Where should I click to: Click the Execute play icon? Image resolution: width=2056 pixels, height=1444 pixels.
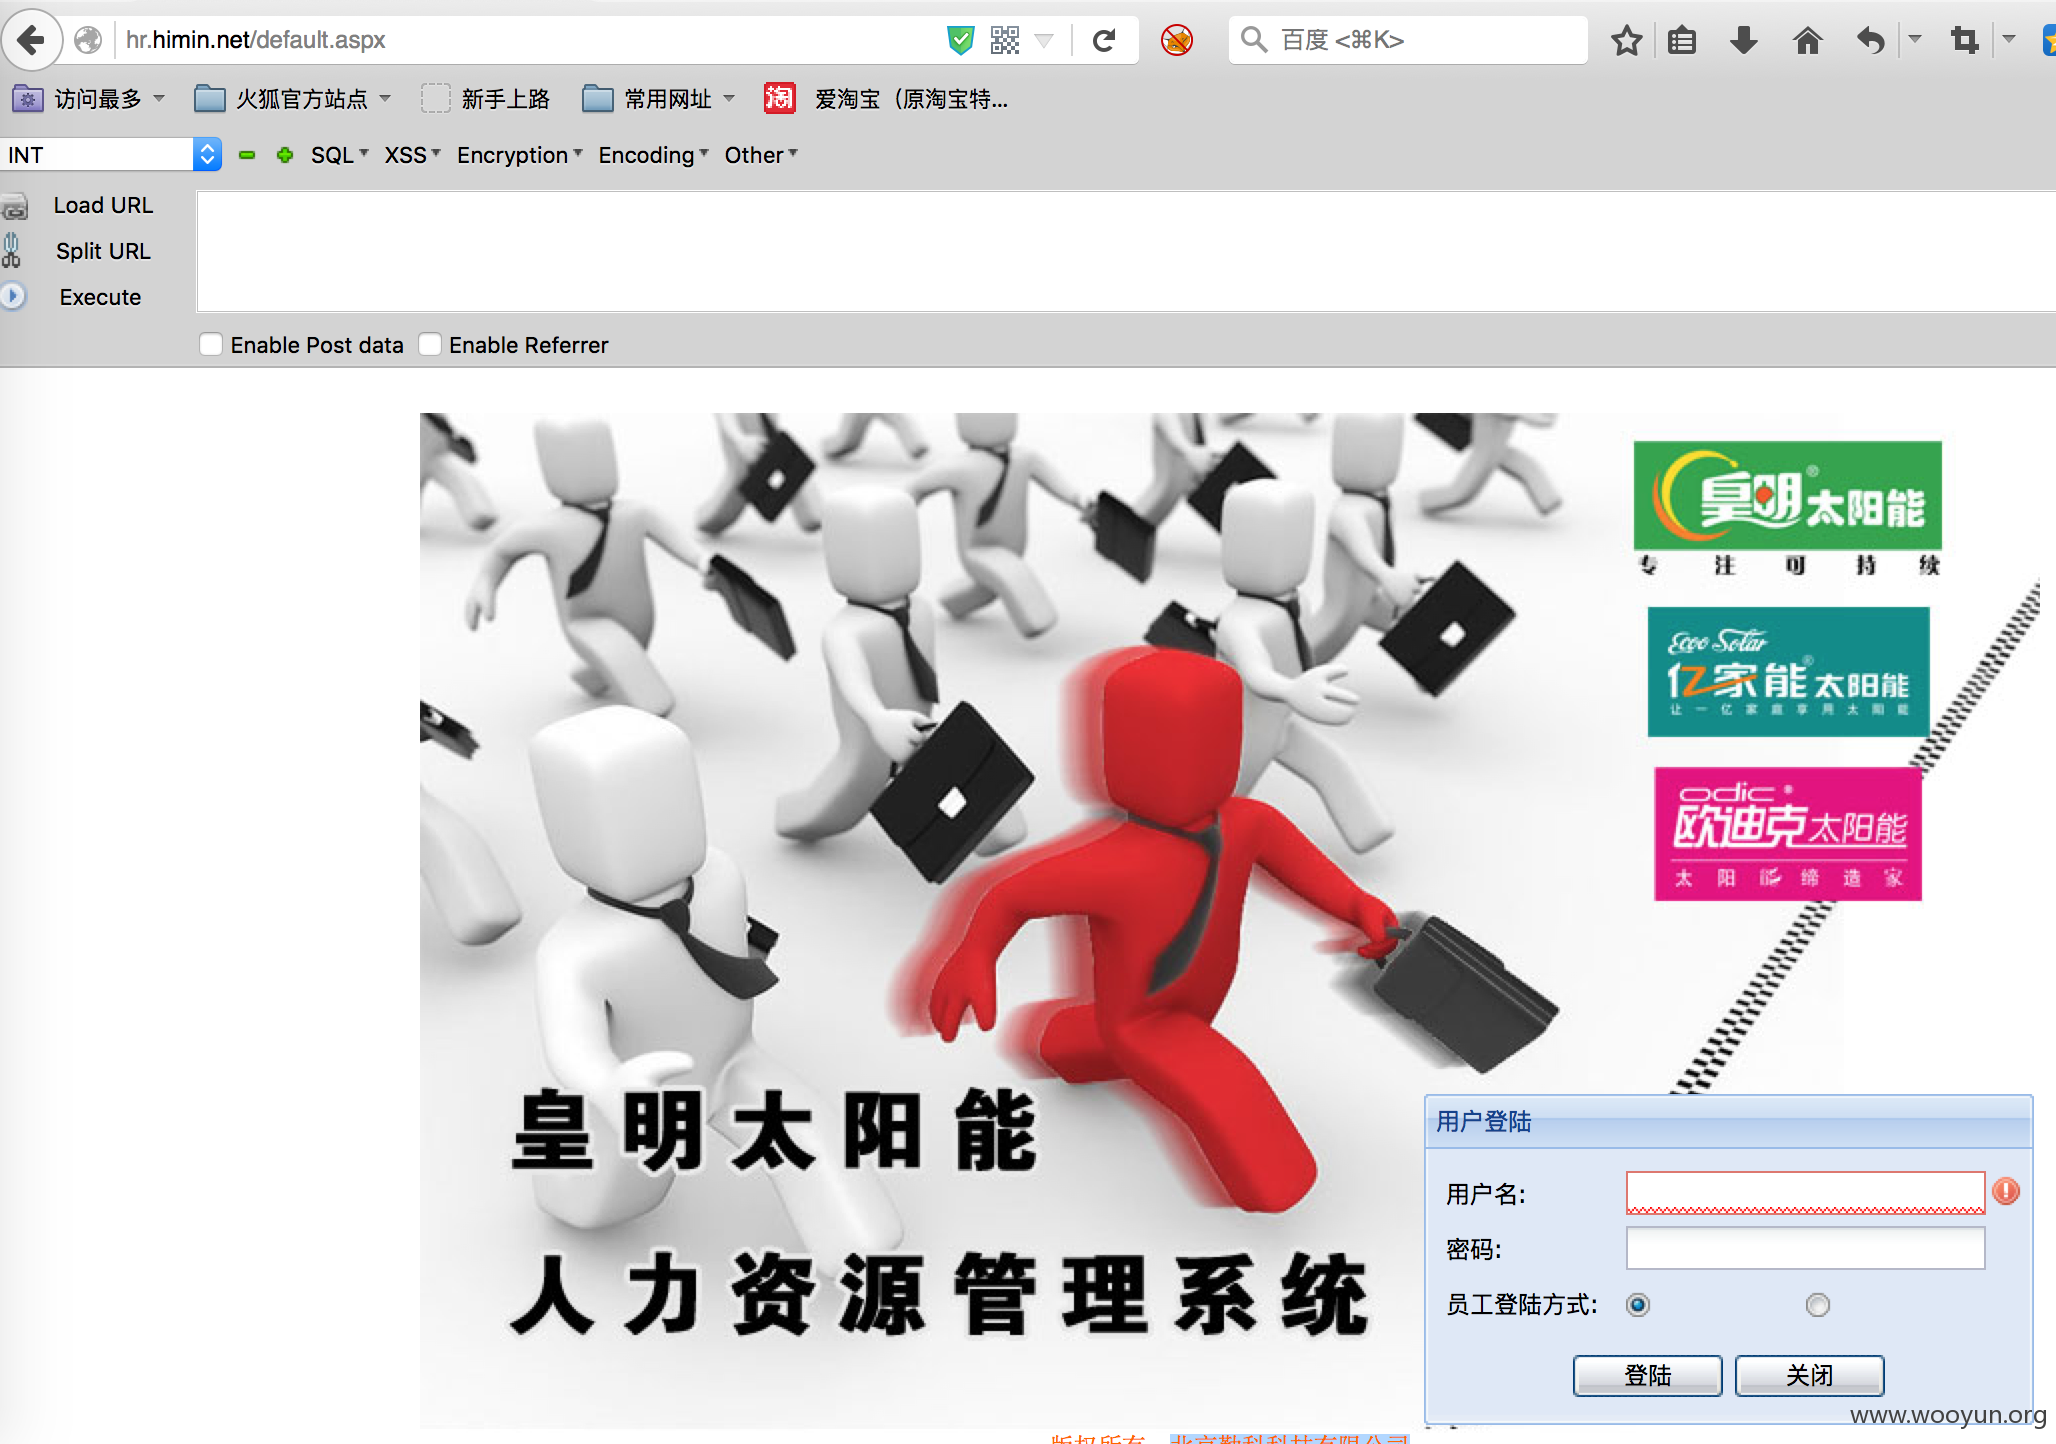[x=12, y=297]
